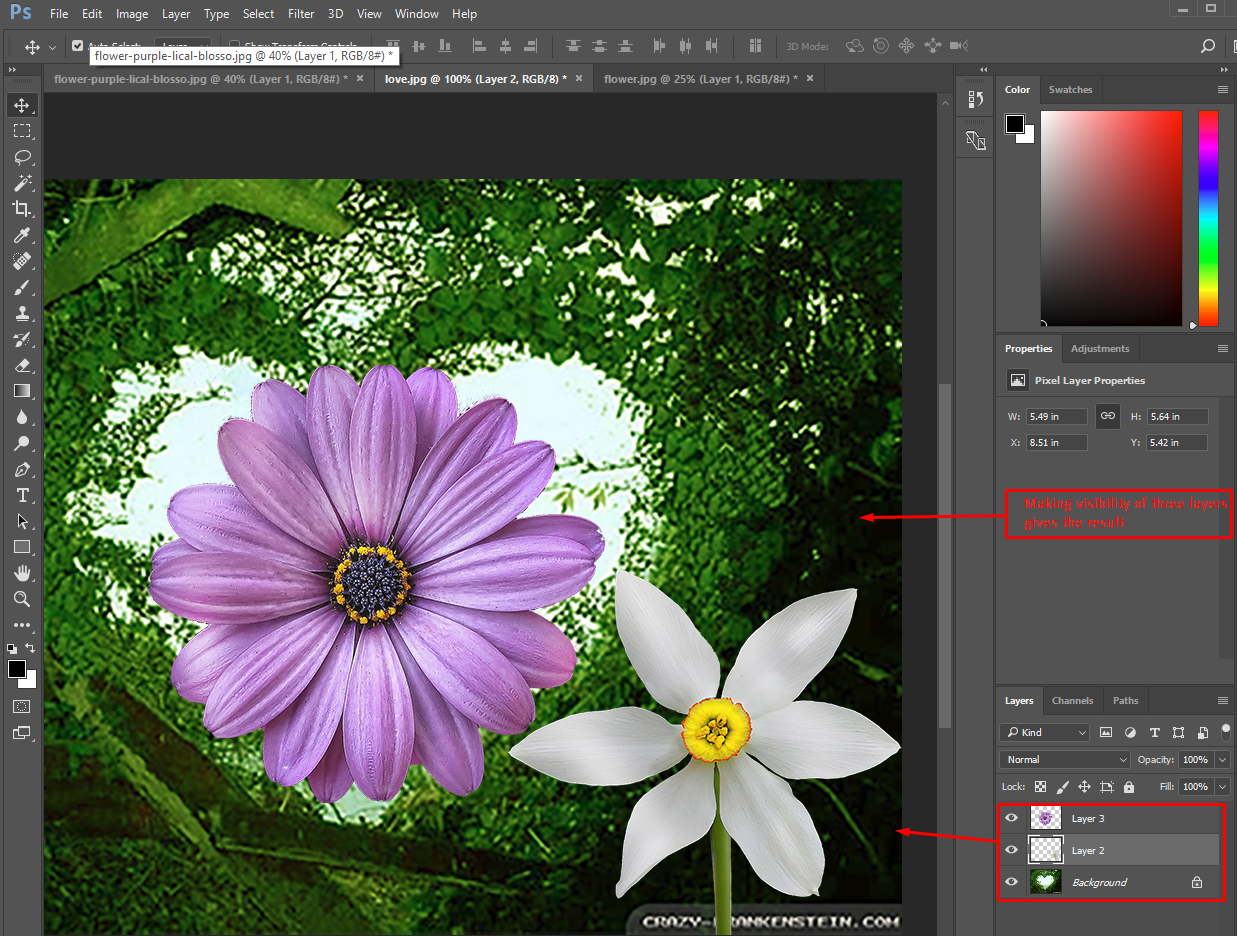Open the Kind filter dropdown
The width and height of the screenshot is (1237, 936).
(1044, 732)
